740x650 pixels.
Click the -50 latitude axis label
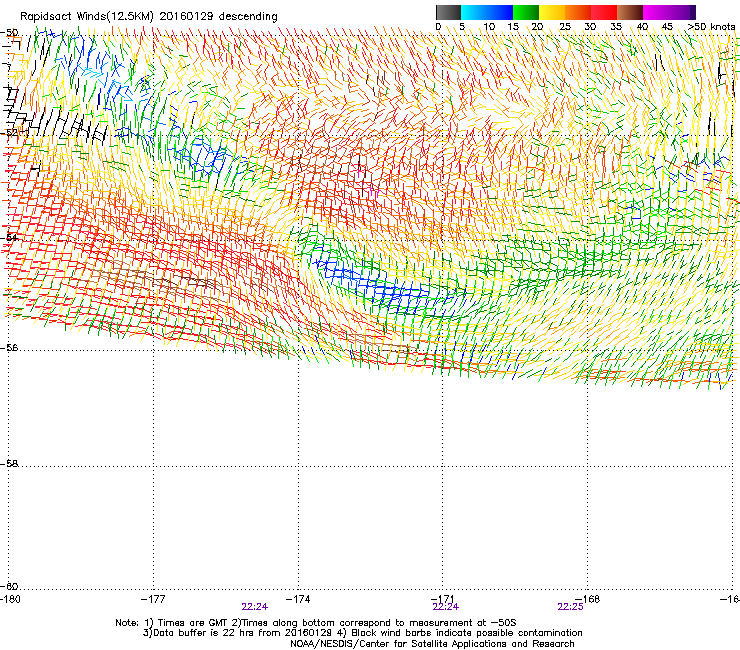10,33
